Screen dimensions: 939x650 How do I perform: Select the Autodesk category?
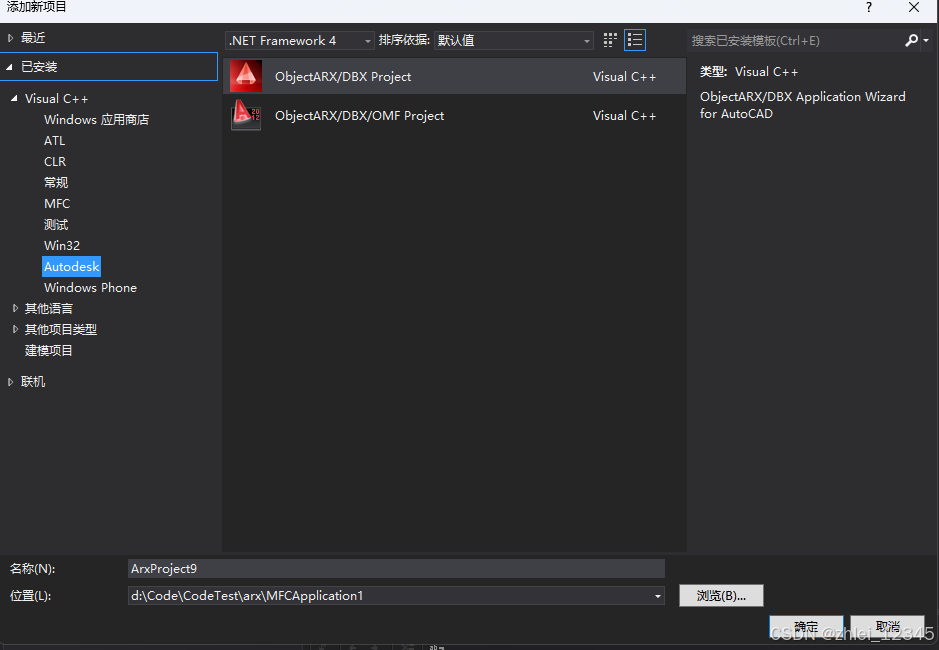click(71, 267)
